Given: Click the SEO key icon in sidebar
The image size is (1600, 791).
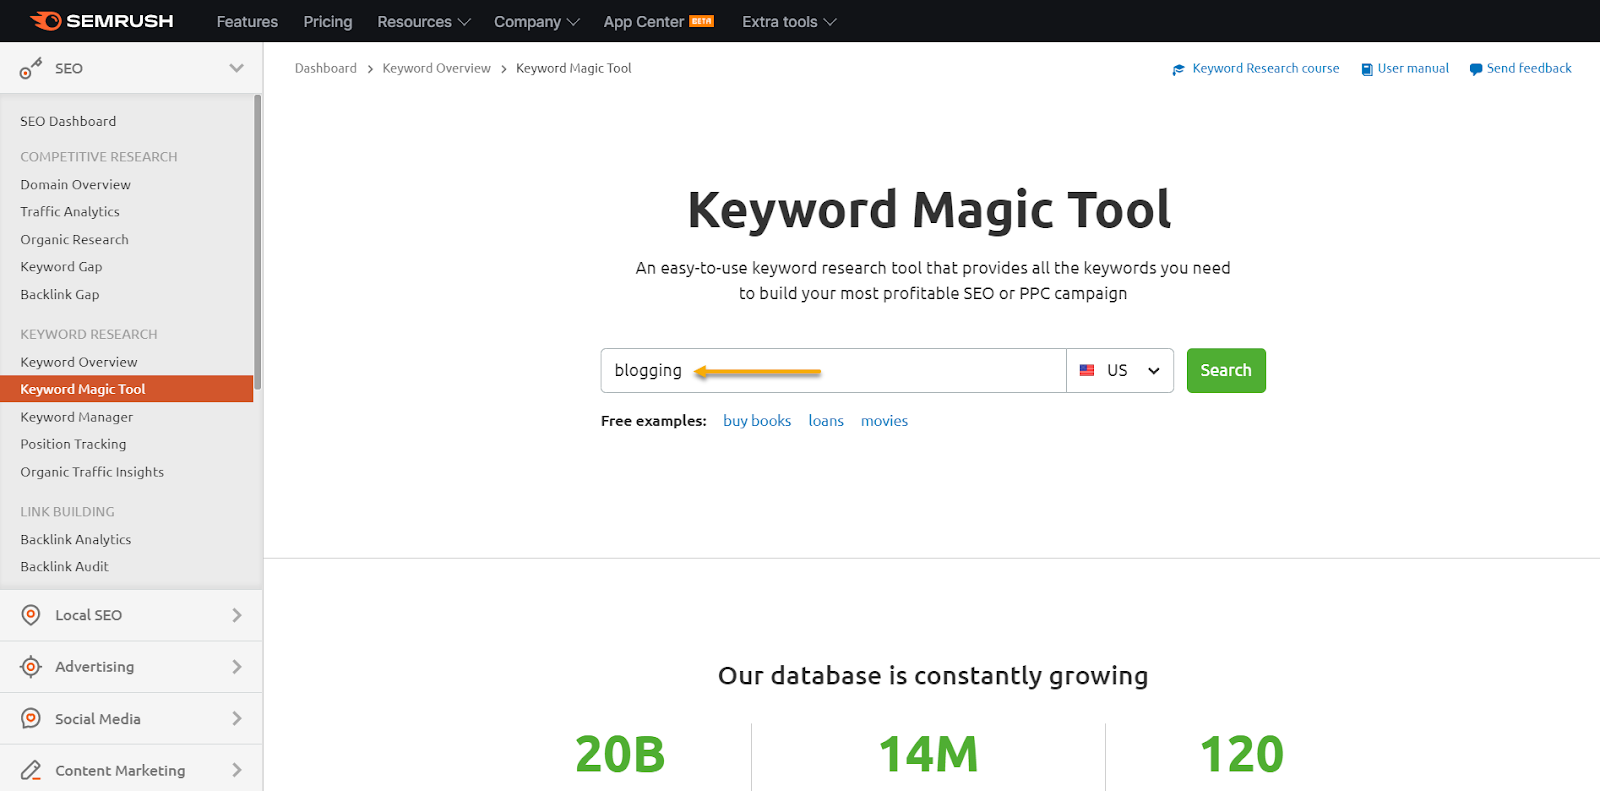Looking at the screenshot, I should coord(31,68).
